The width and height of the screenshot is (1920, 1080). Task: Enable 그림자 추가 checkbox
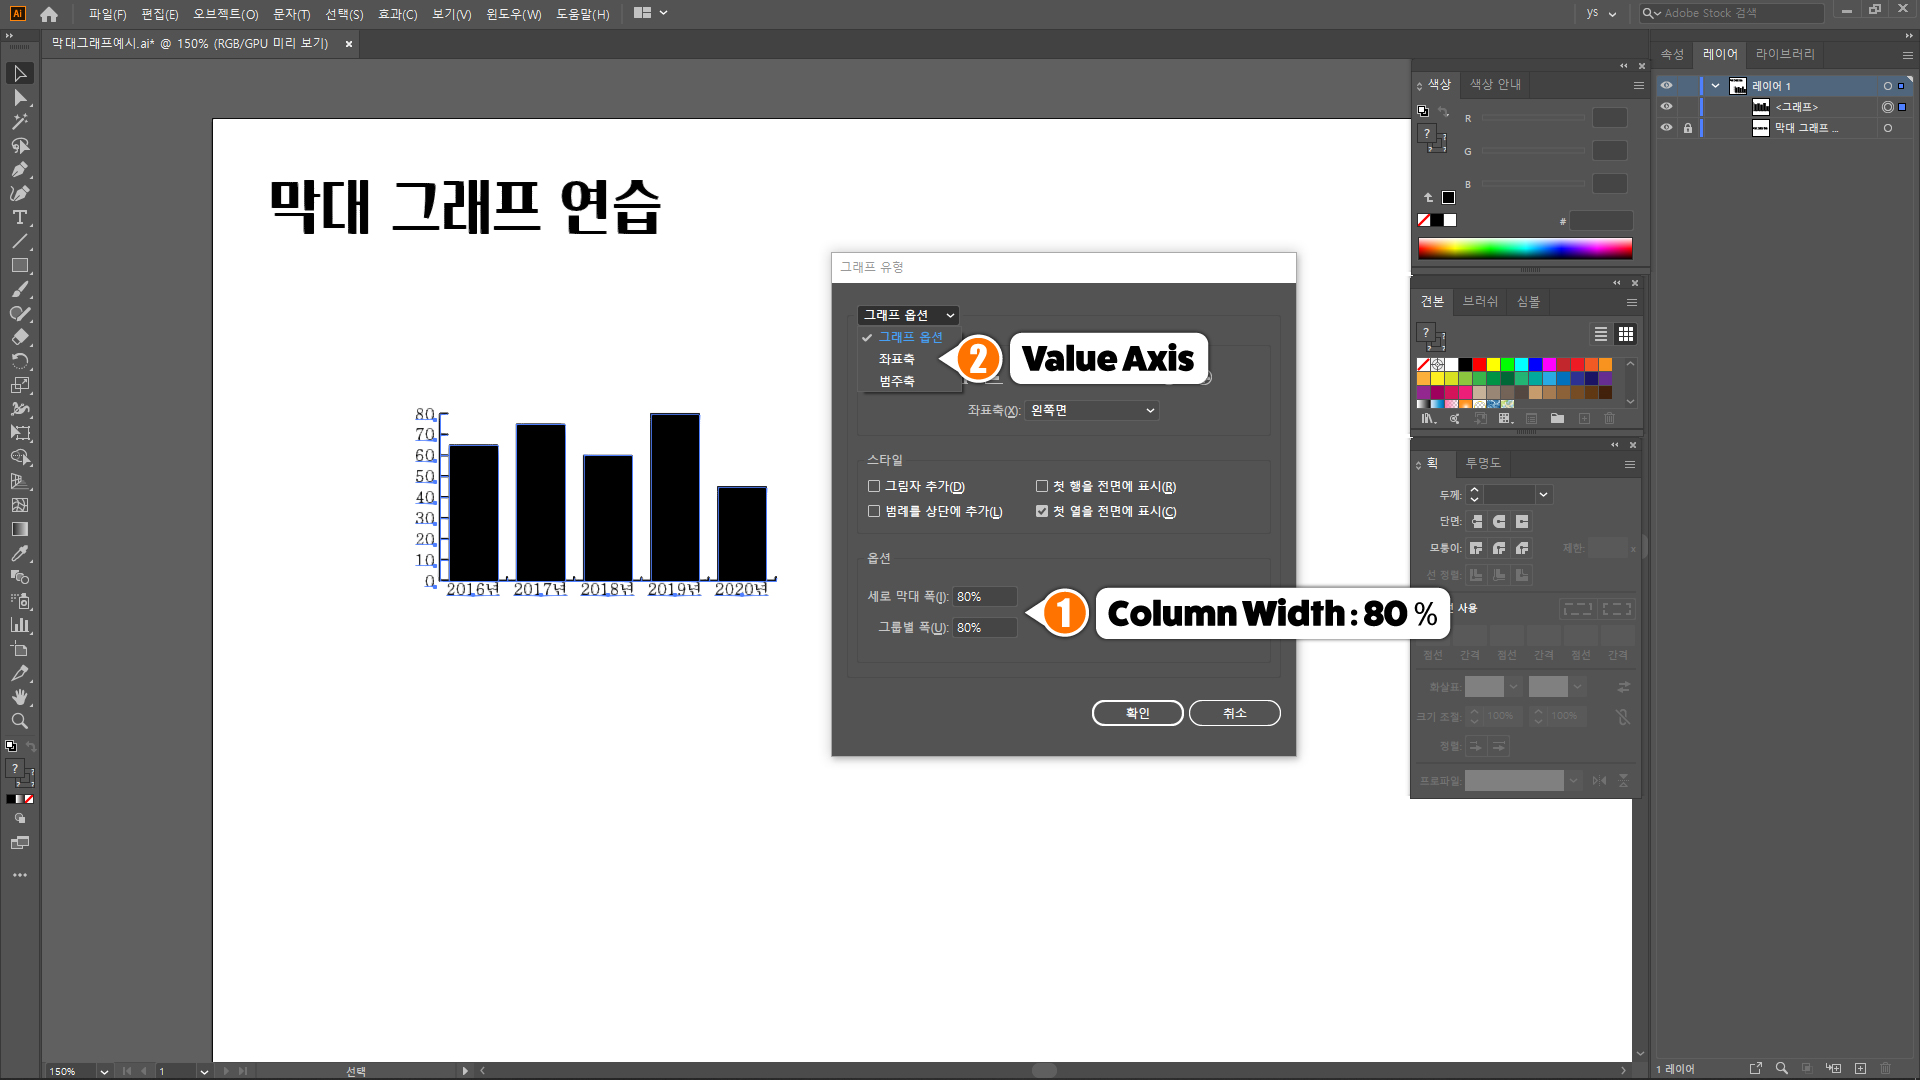coord(874,487)
